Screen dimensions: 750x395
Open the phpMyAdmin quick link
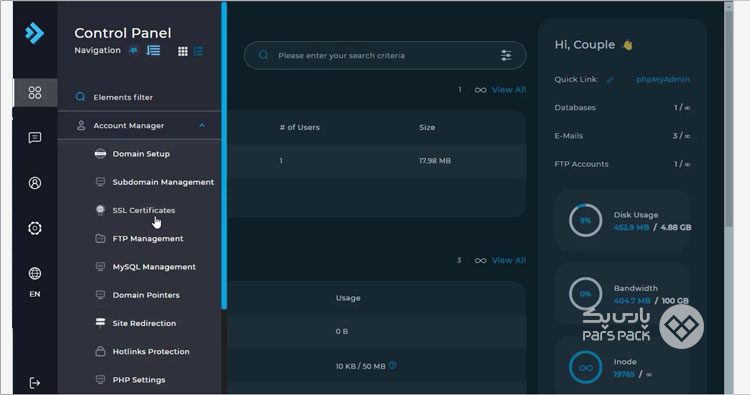click(x=663, y=79)
